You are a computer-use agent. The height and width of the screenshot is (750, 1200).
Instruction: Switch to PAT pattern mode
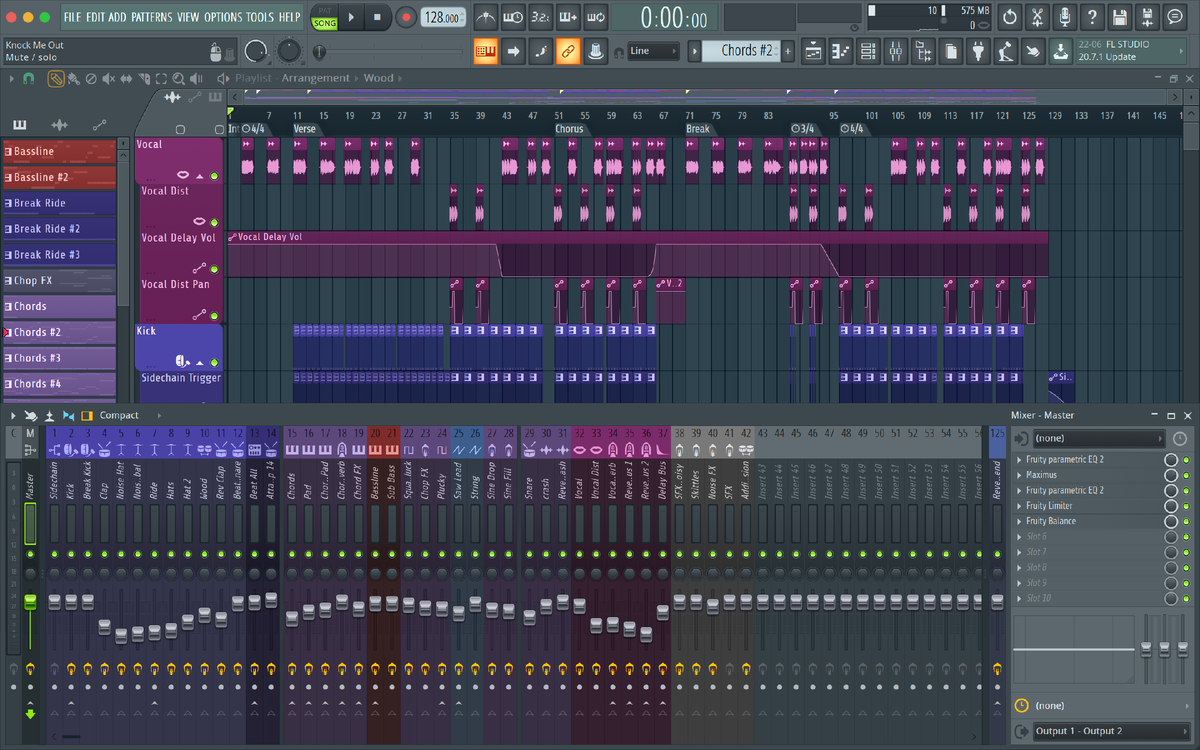[x=324, y=10]
